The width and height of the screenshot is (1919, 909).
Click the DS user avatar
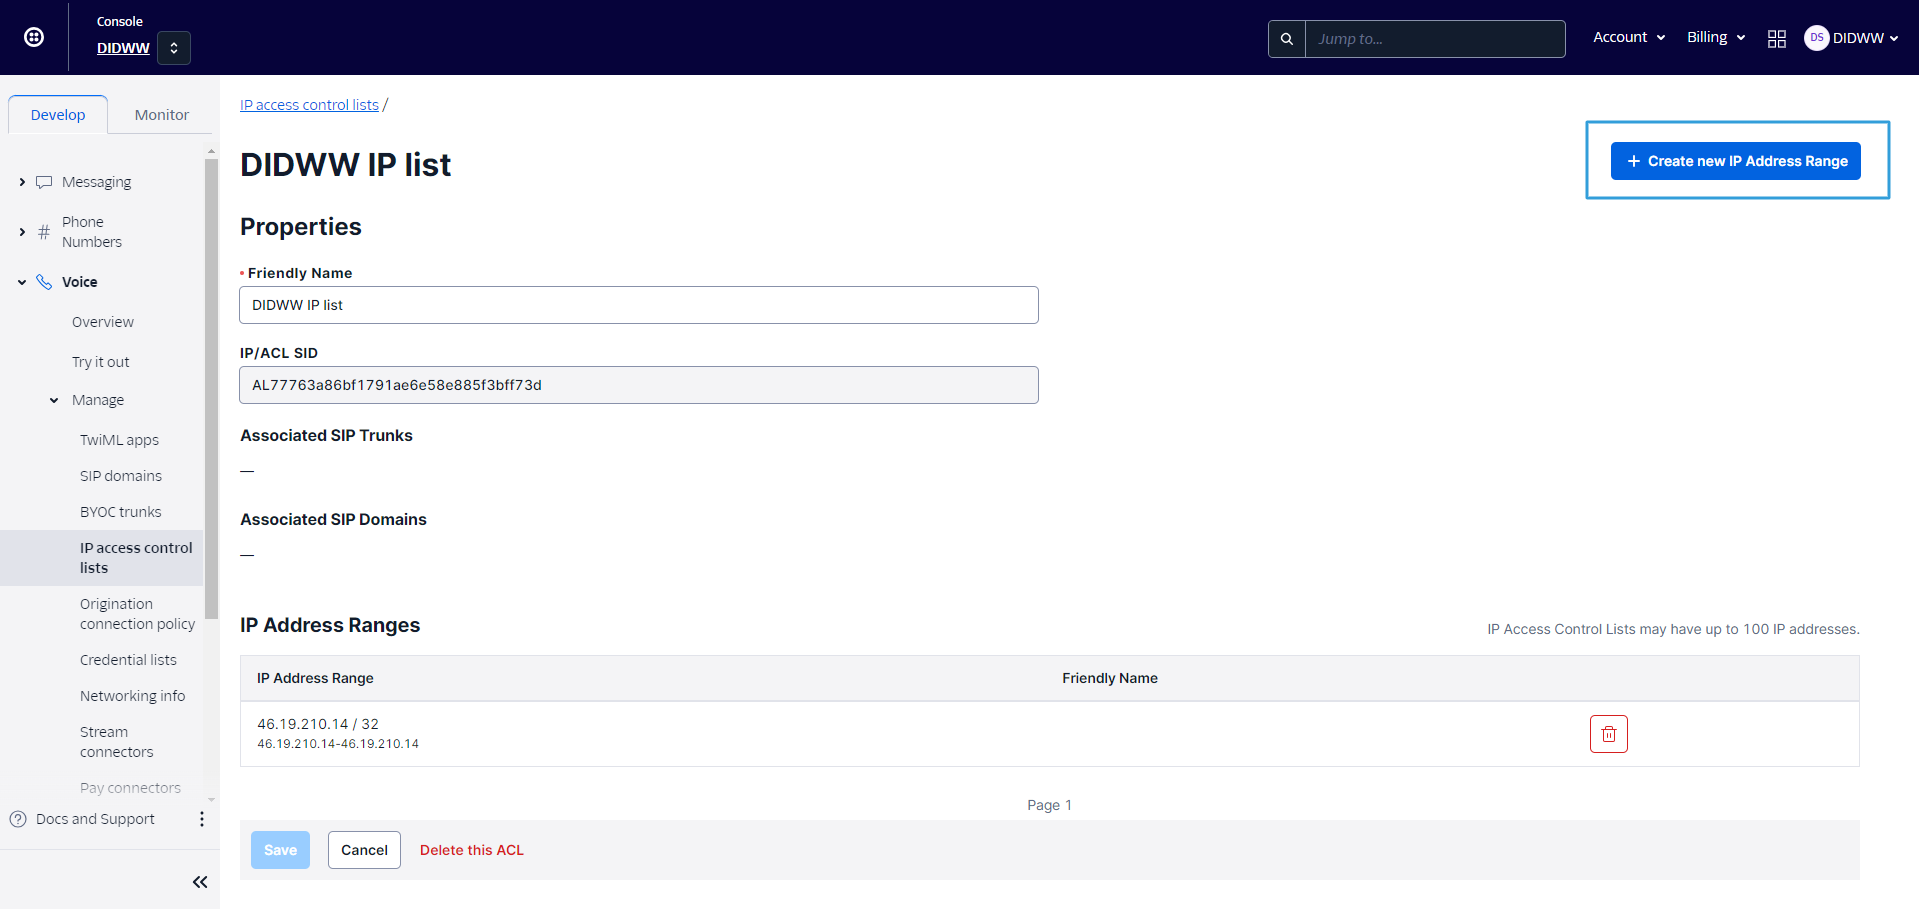1816,38
